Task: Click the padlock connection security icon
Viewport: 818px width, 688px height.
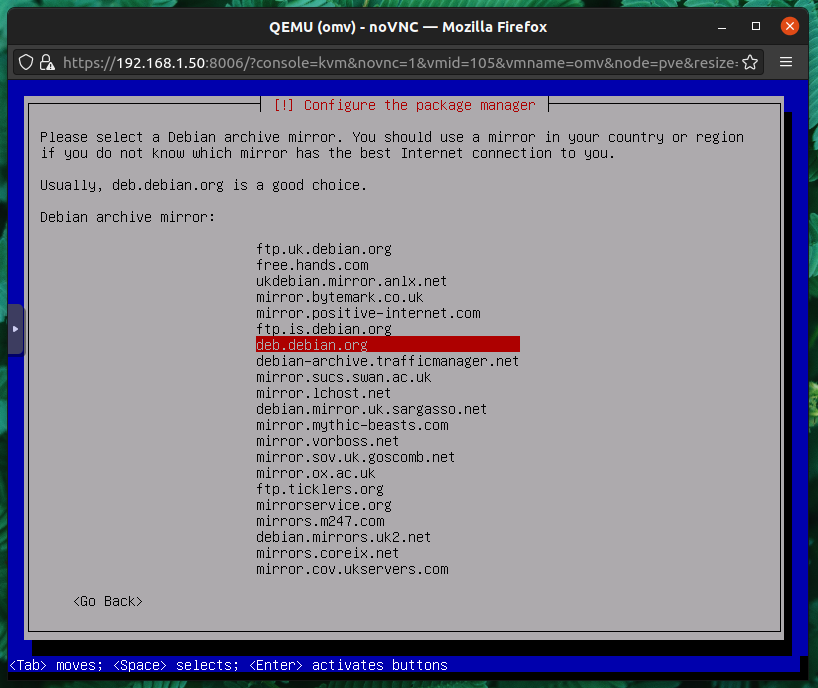Action: point(47,63)
